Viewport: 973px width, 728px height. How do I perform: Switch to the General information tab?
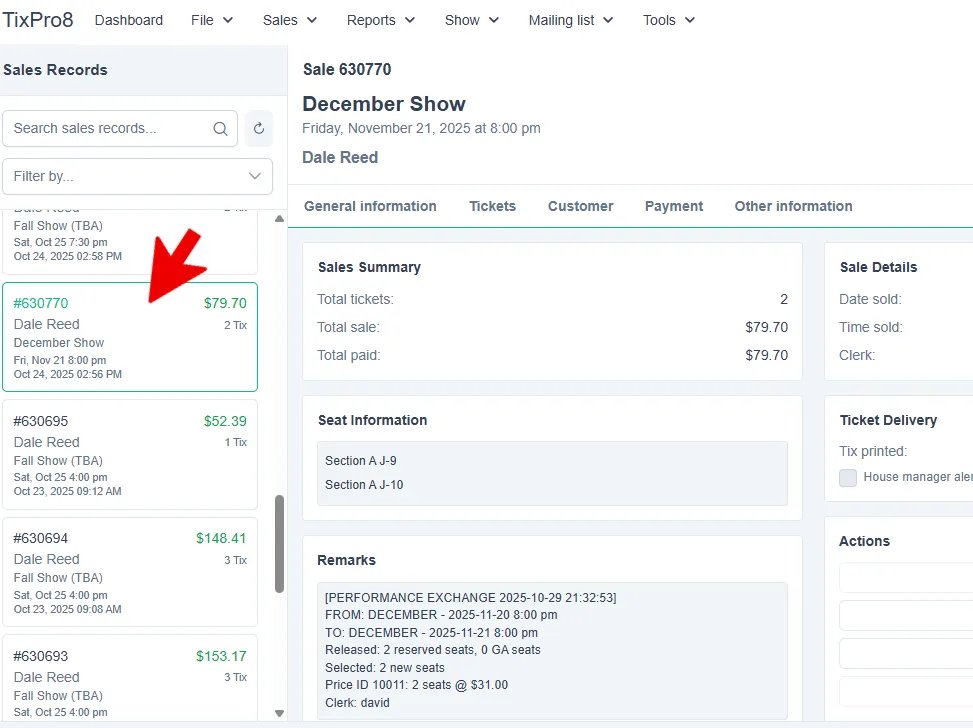coord(370,206)
